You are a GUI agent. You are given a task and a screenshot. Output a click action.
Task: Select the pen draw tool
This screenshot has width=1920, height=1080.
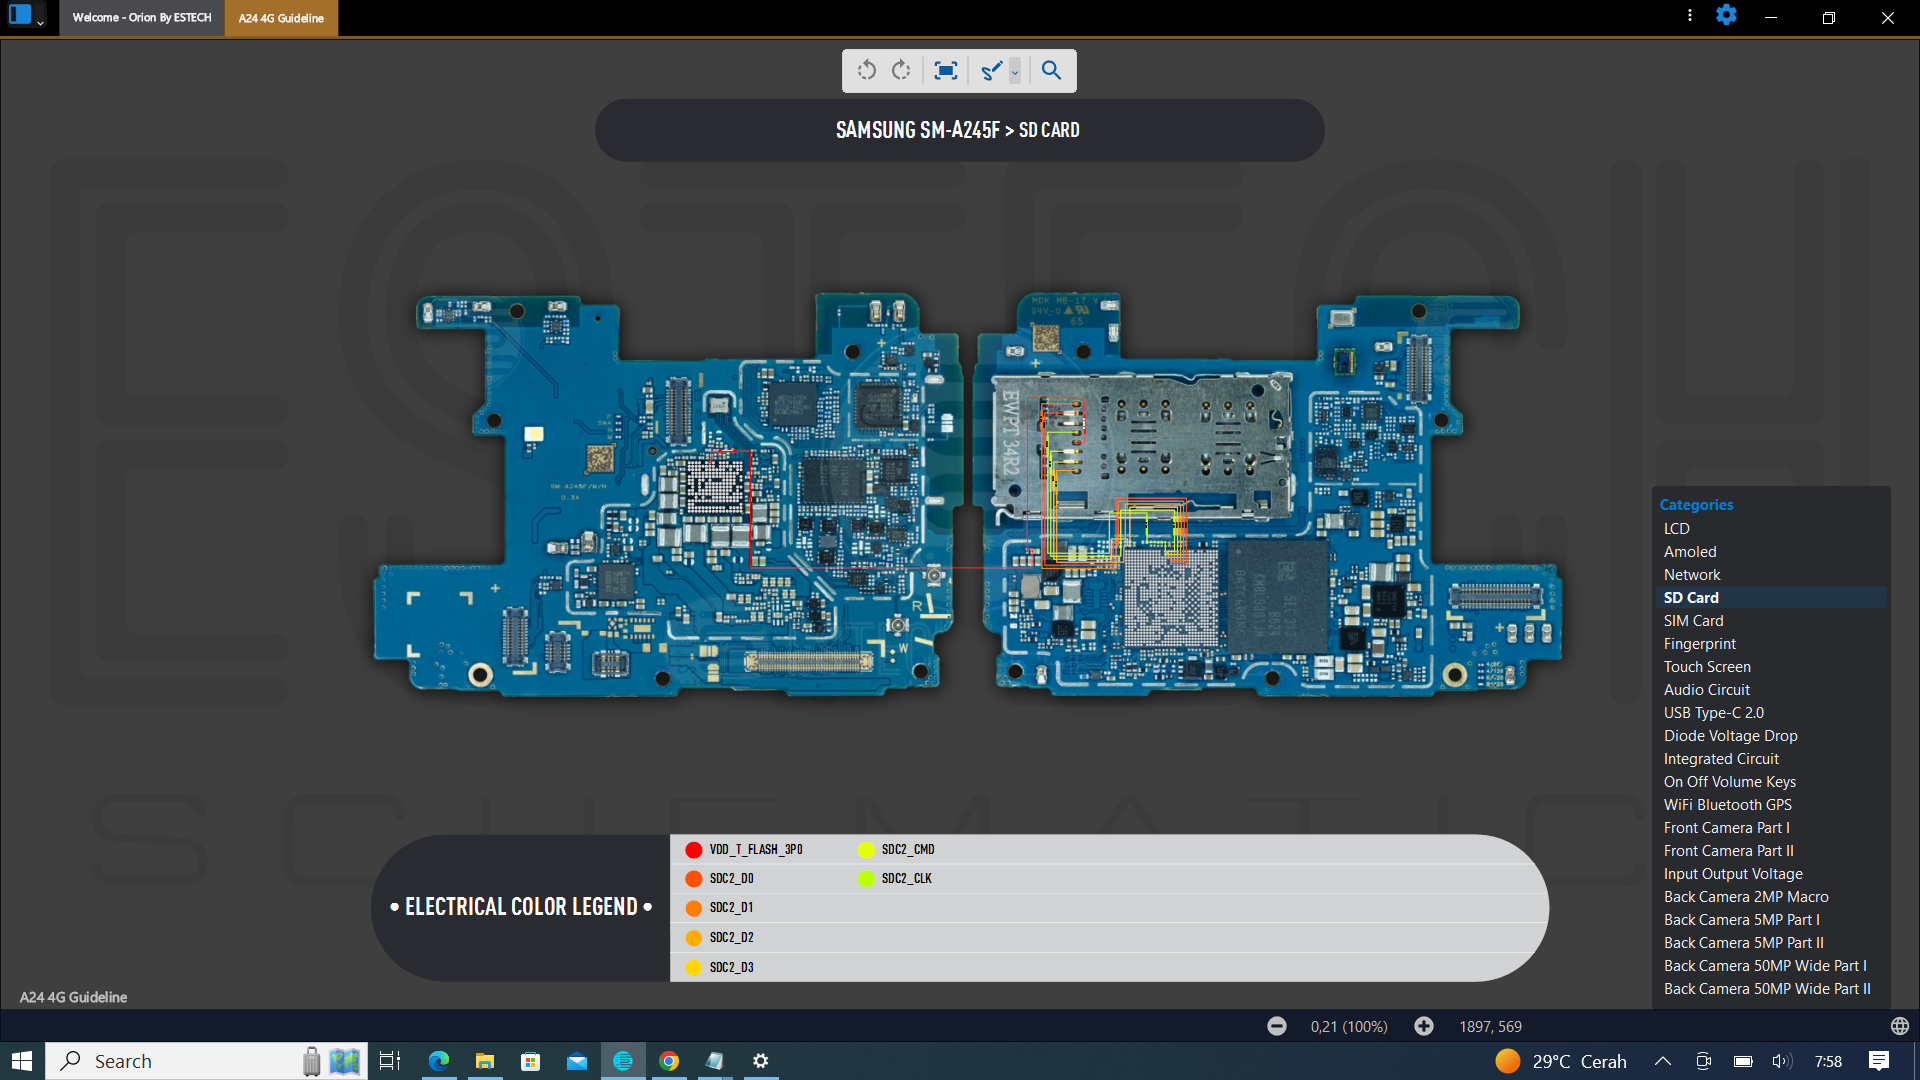pyautogui.click(x=991, y=70)
